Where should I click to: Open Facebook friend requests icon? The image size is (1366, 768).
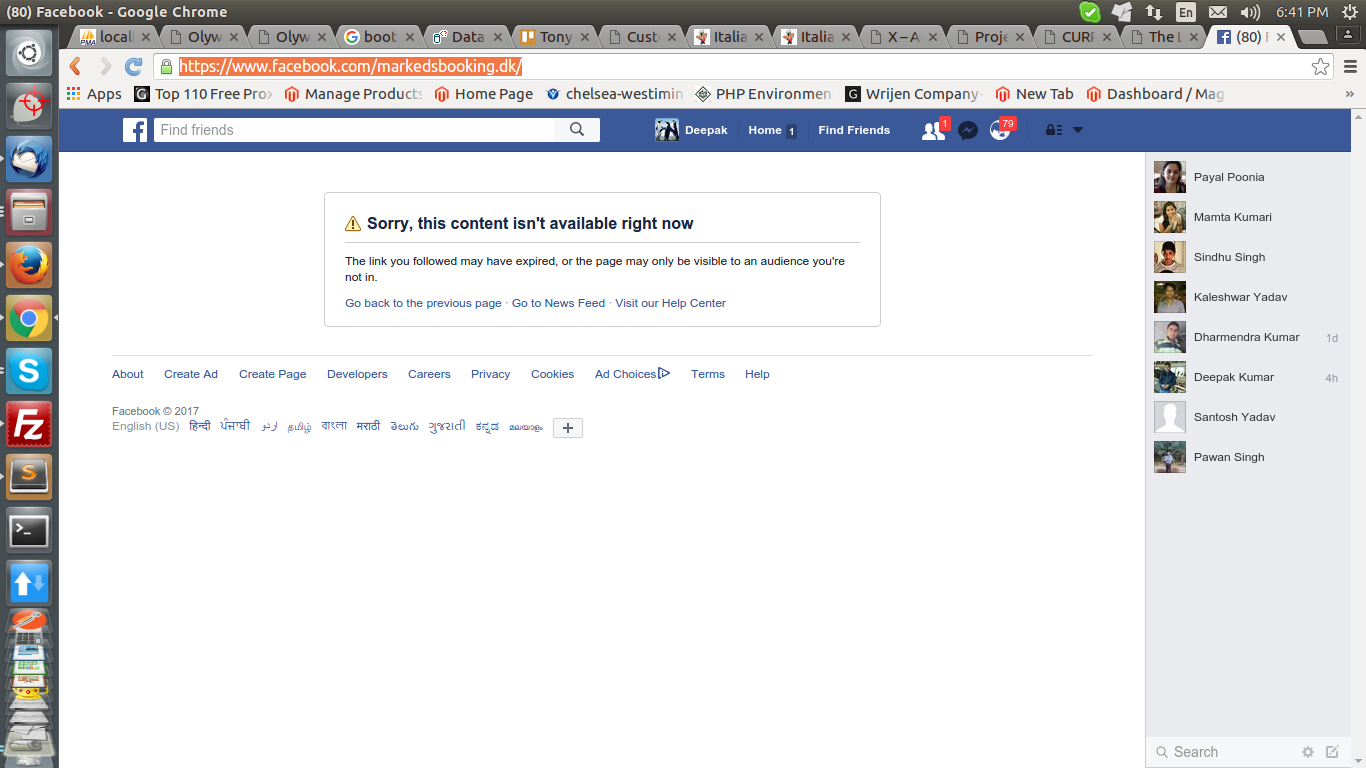point(933,130)
